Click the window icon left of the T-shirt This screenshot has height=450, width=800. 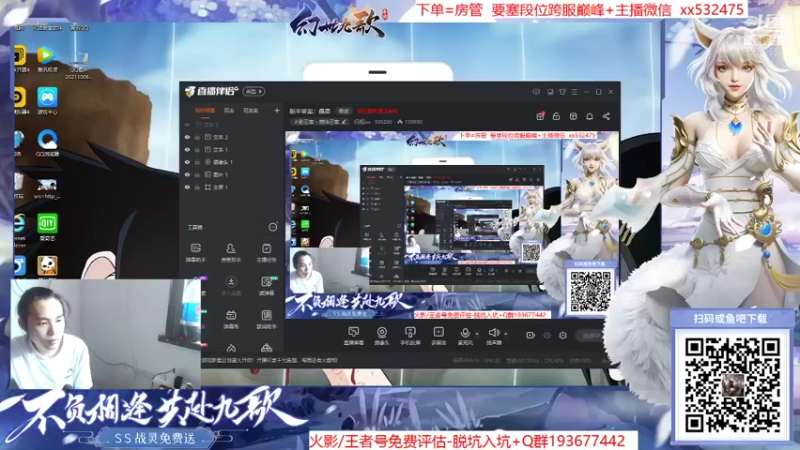pos(550,92)
